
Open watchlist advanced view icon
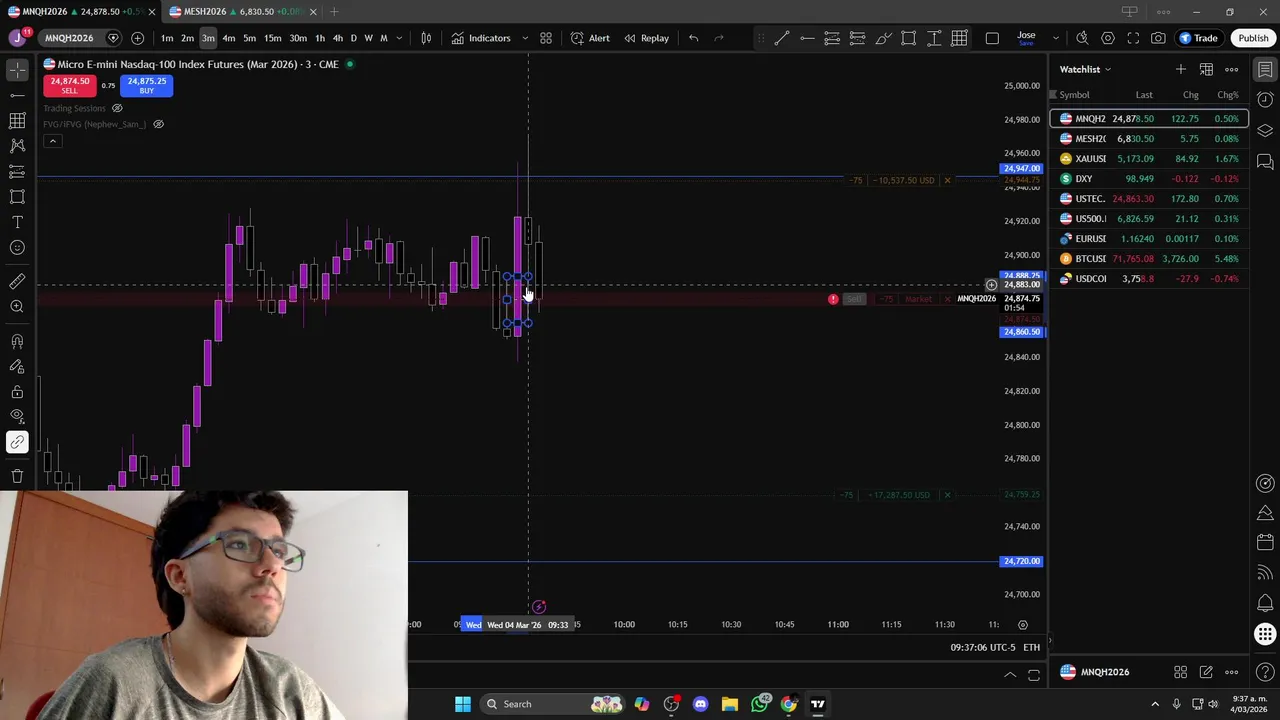[x=1206, y=69]
